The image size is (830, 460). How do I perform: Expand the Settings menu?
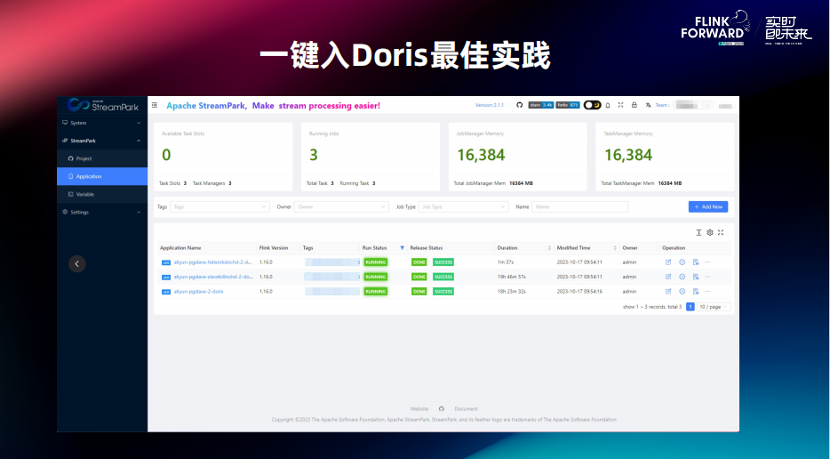click(102, 212)
